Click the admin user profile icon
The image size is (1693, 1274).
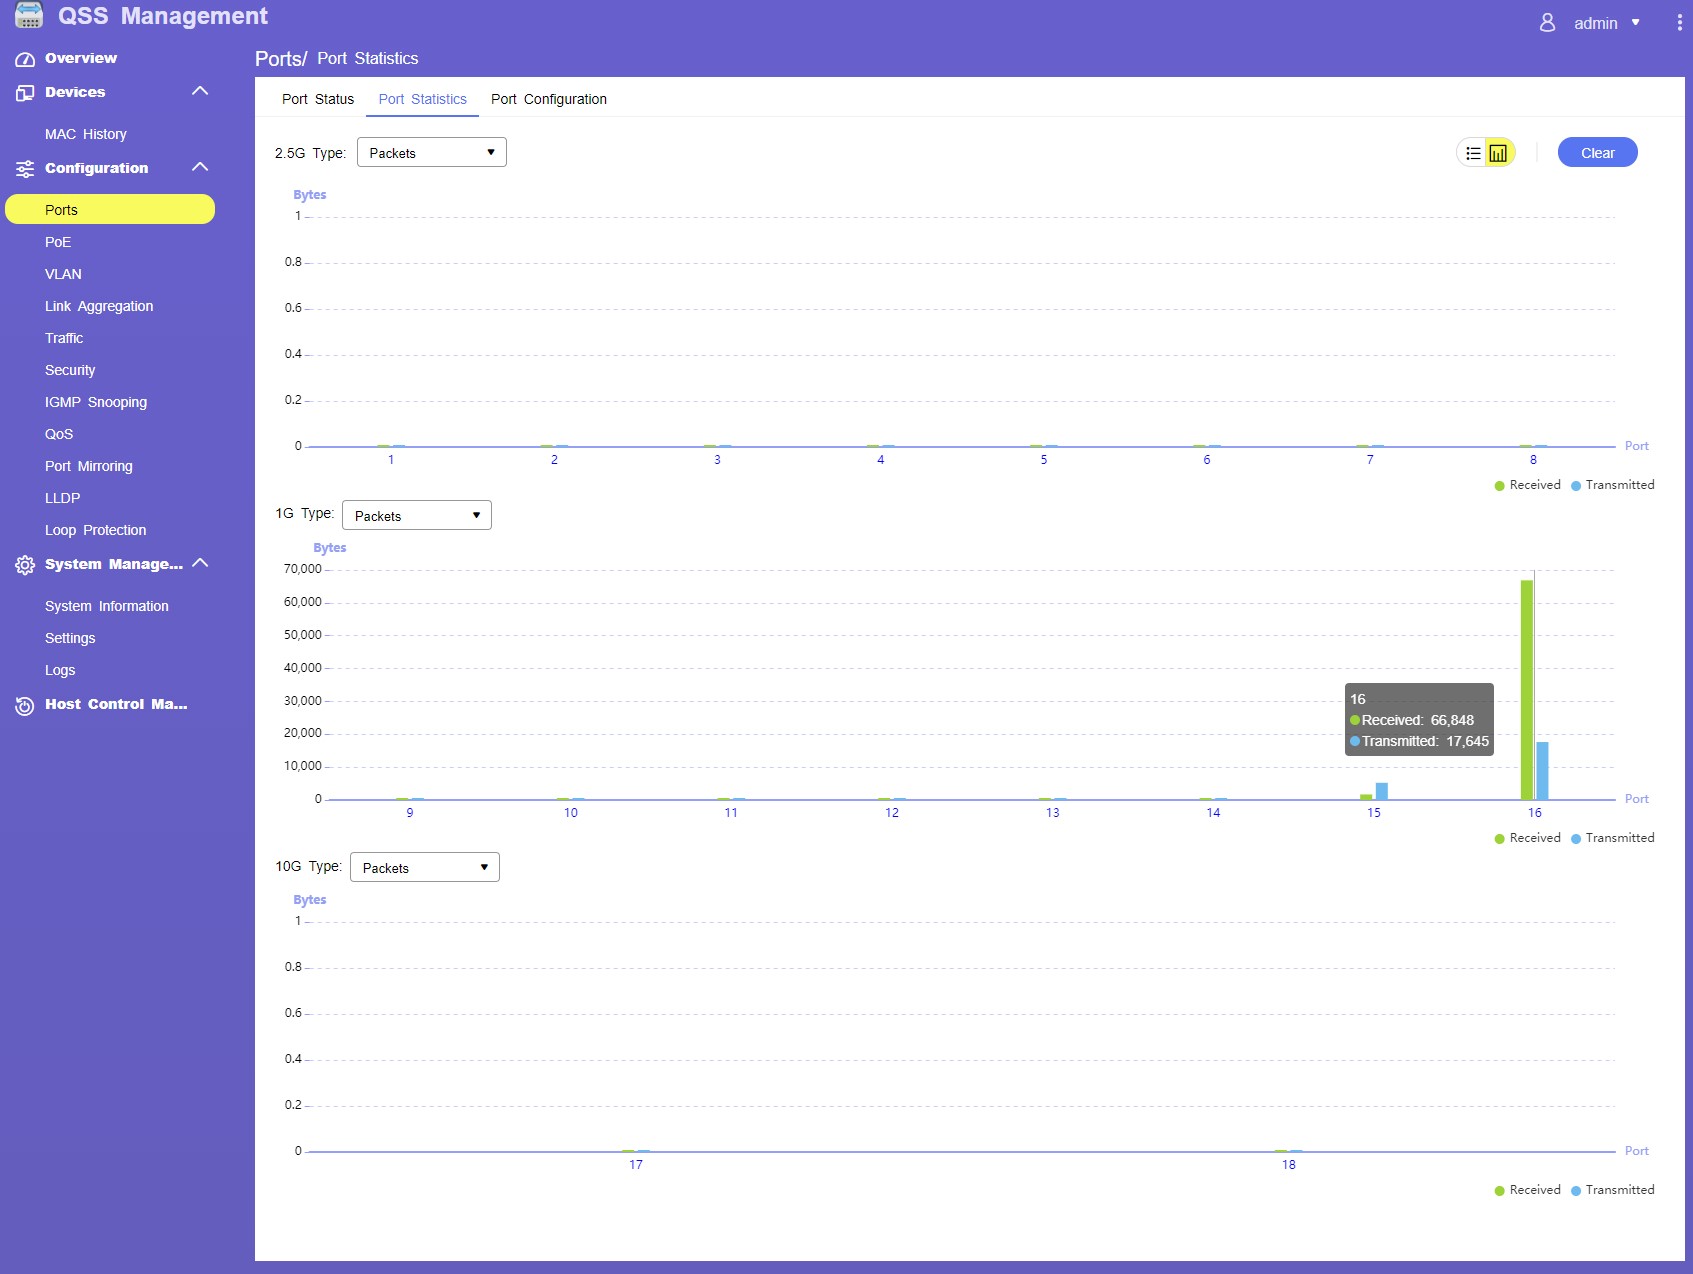pos(1547,23)
